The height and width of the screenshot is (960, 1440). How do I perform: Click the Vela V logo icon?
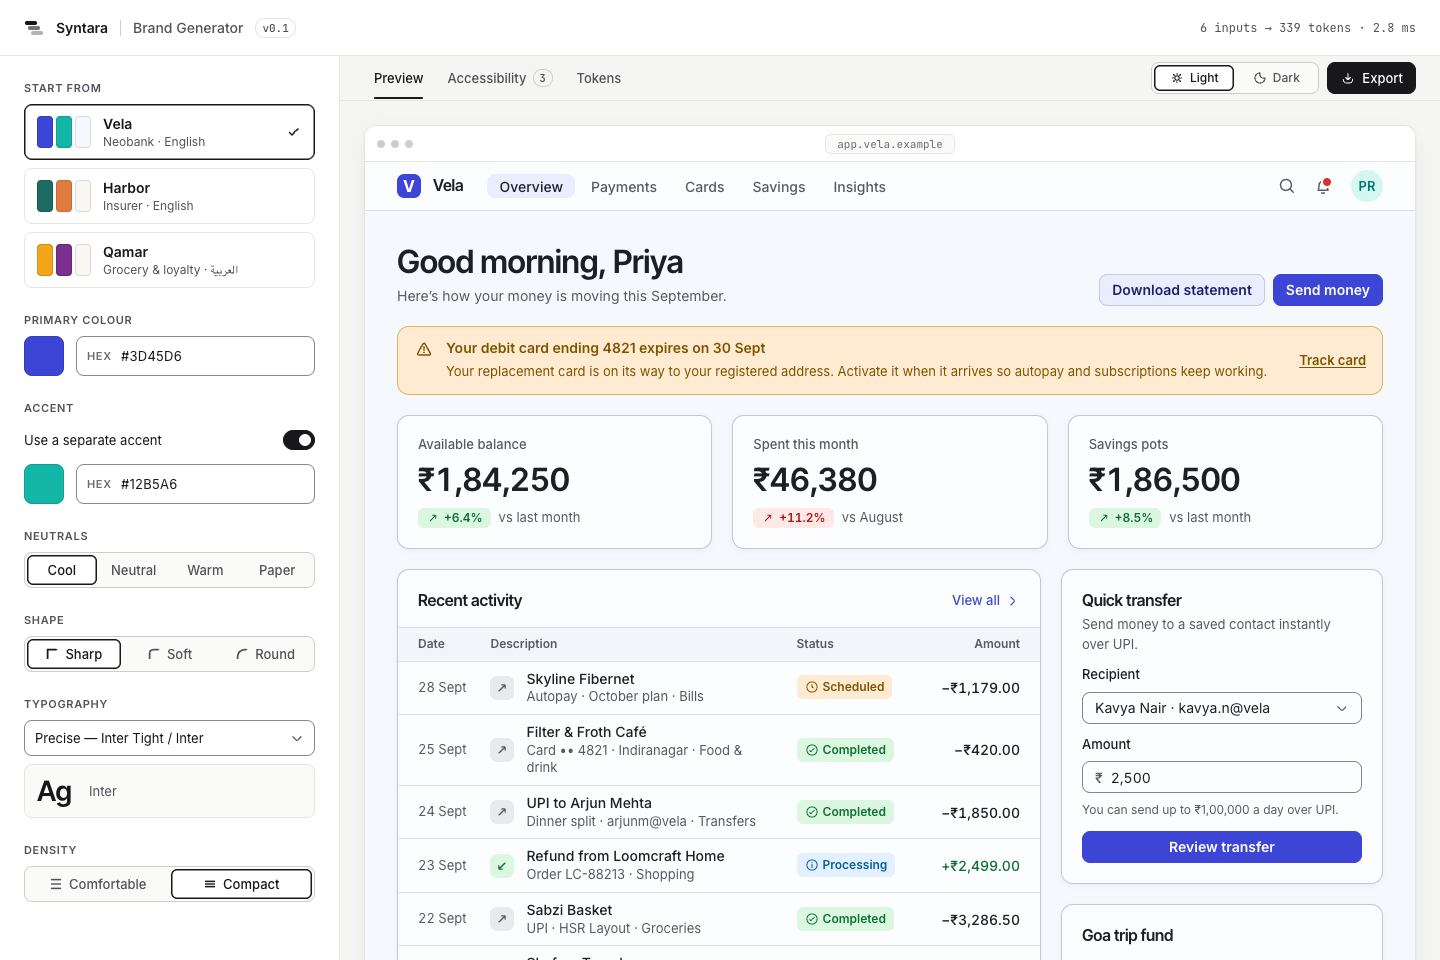pyautogui.click(x=409, y=186)
